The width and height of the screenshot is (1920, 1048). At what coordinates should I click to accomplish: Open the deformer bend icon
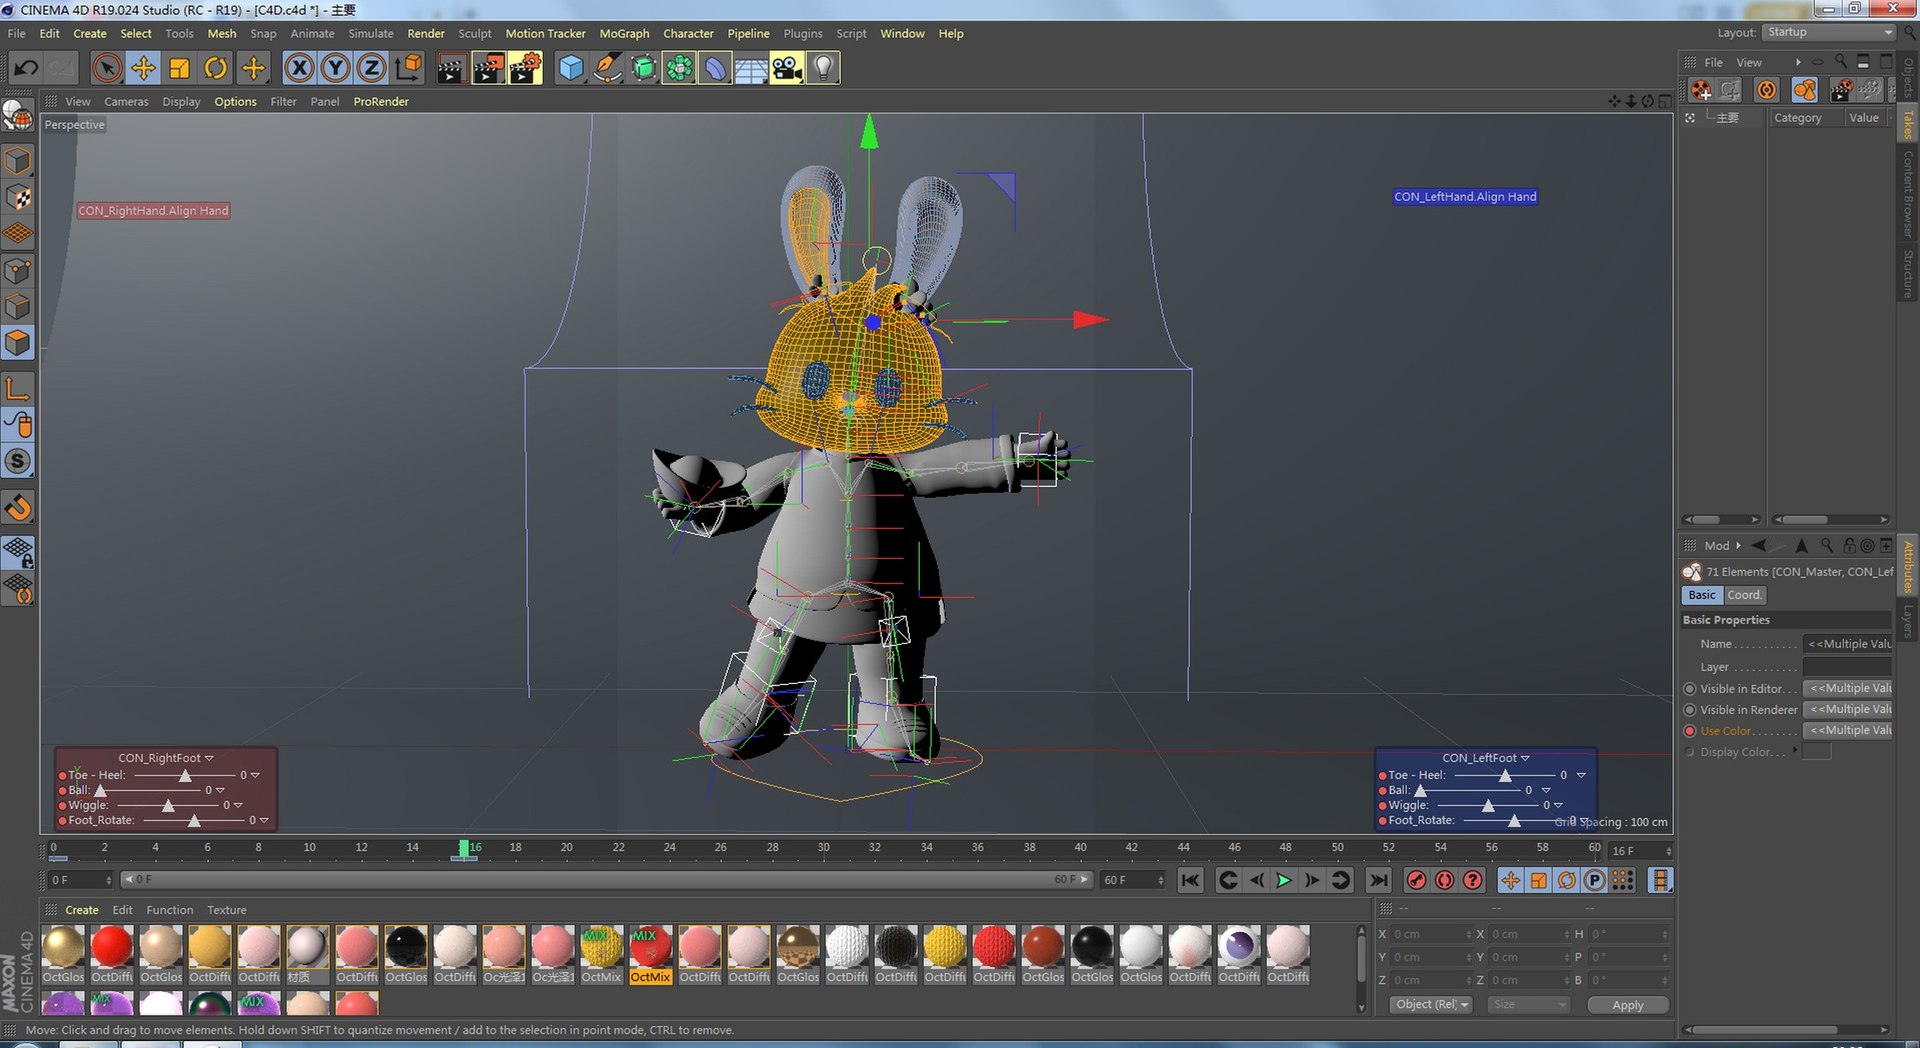coord(715,68)
